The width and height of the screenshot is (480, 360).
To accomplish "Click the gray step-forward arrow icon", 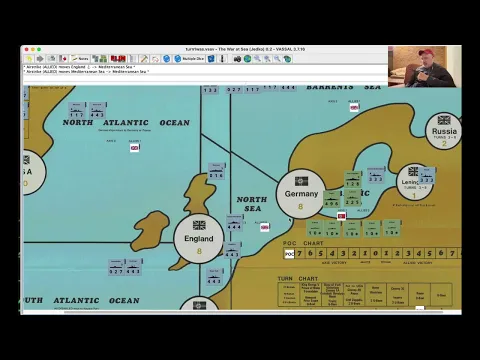I will 40,59.
